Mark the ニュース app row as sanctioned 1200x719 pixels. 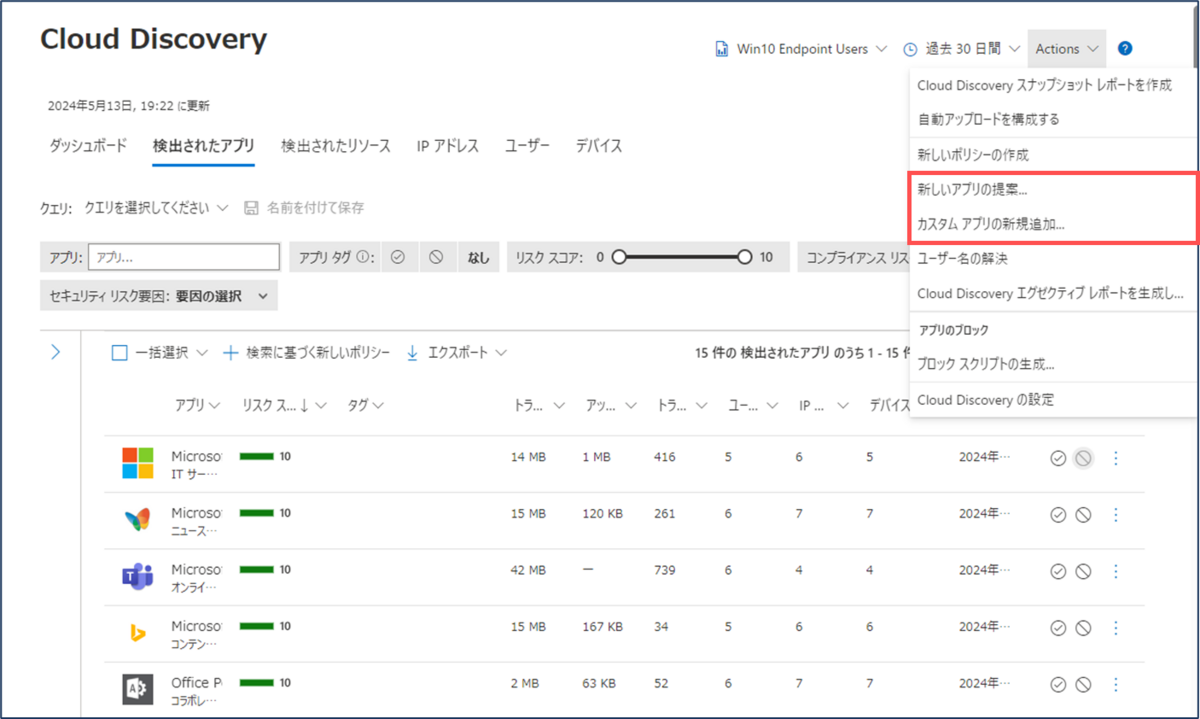coord(1058,515)
